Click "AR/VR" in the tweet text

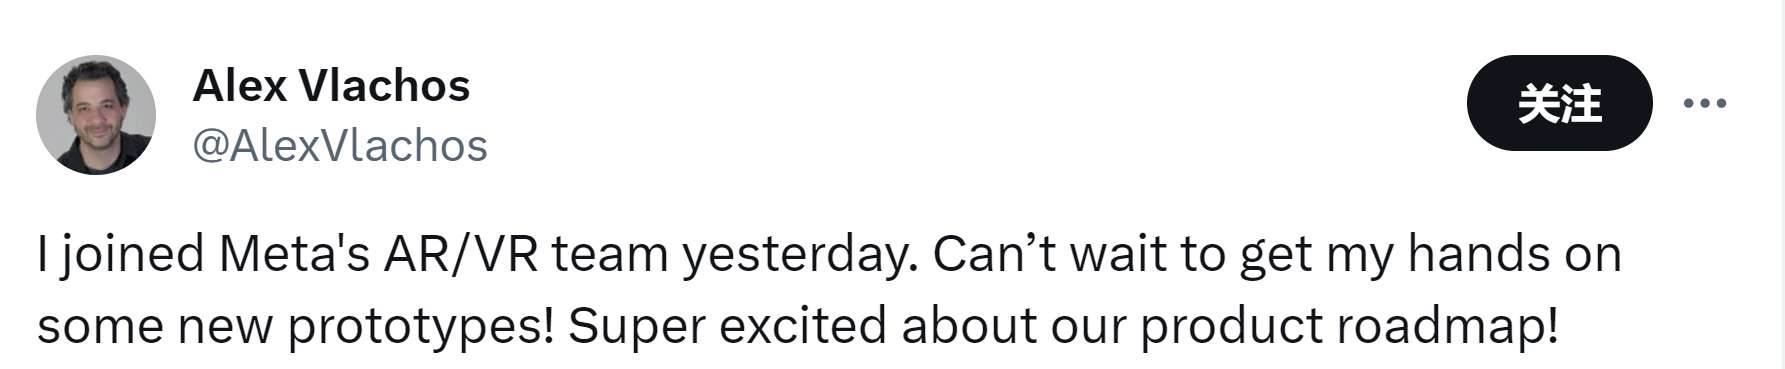pos(461,254)
